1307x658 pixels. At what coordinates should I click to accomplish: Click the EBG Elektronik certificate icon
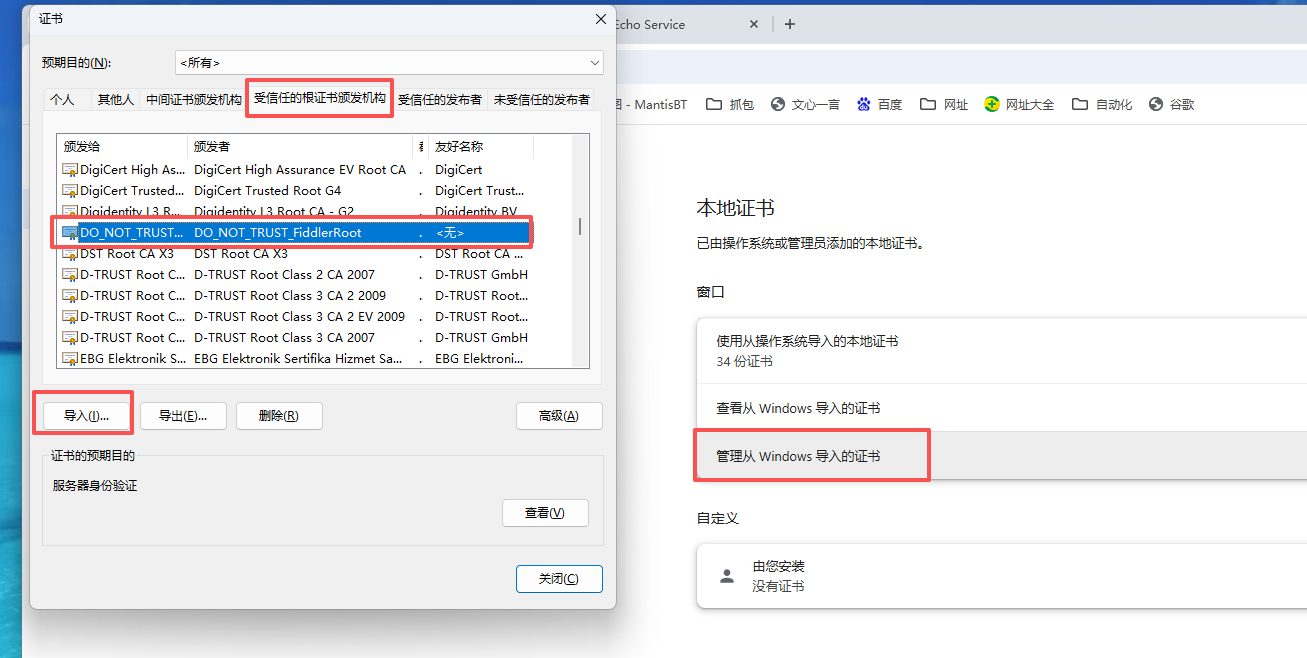tap(70, 359)
